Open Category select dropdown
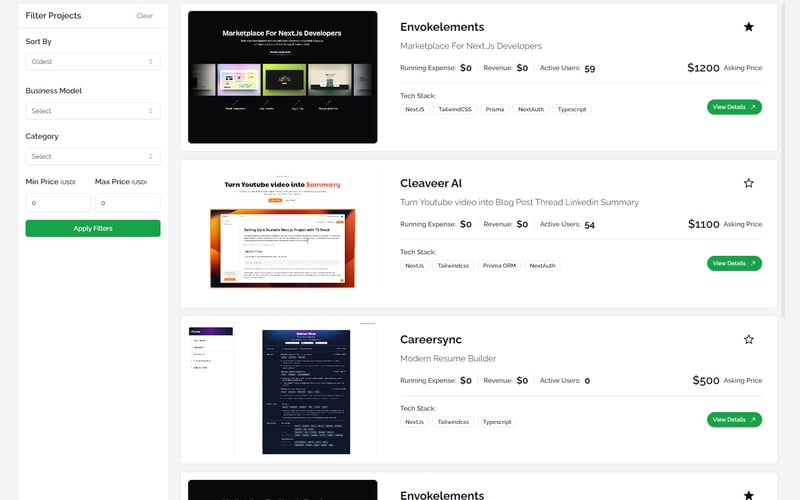Viewport: 800px width, 500px height. 93,156
